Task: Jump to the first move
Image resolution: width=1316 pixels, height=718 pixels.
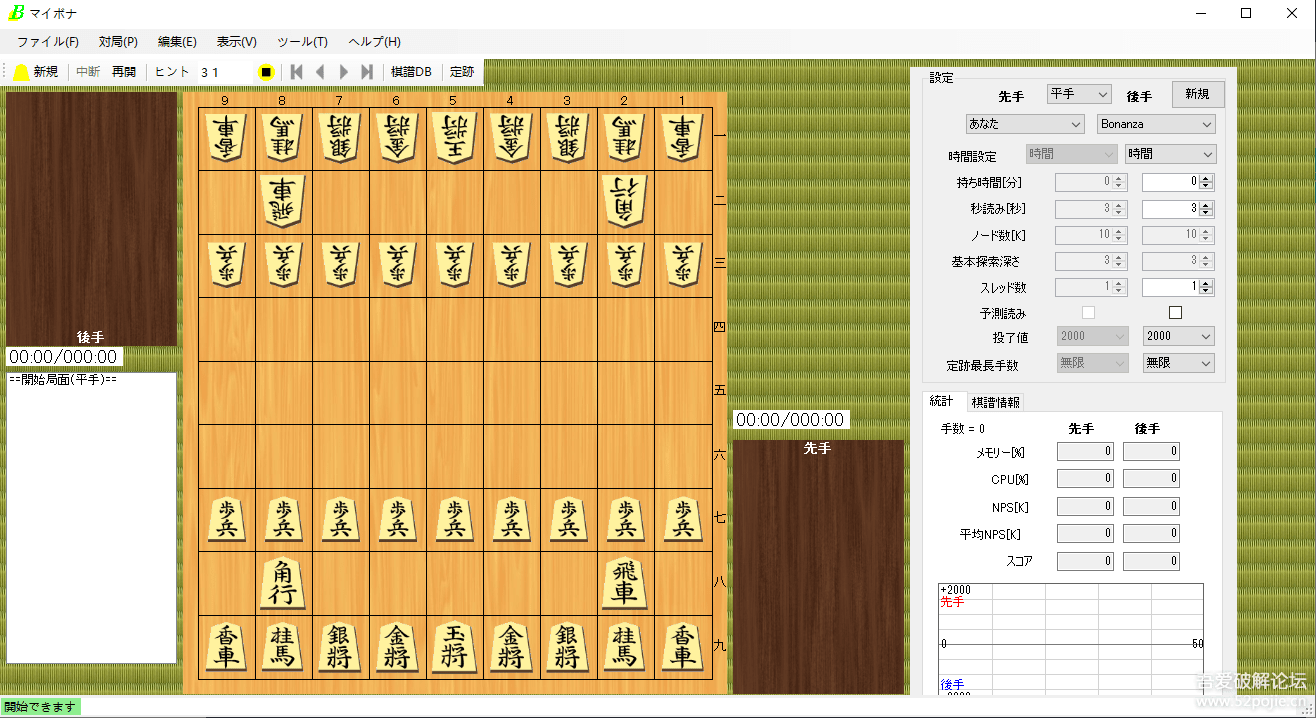Action: pyautogui.click(x=296, y=72)
